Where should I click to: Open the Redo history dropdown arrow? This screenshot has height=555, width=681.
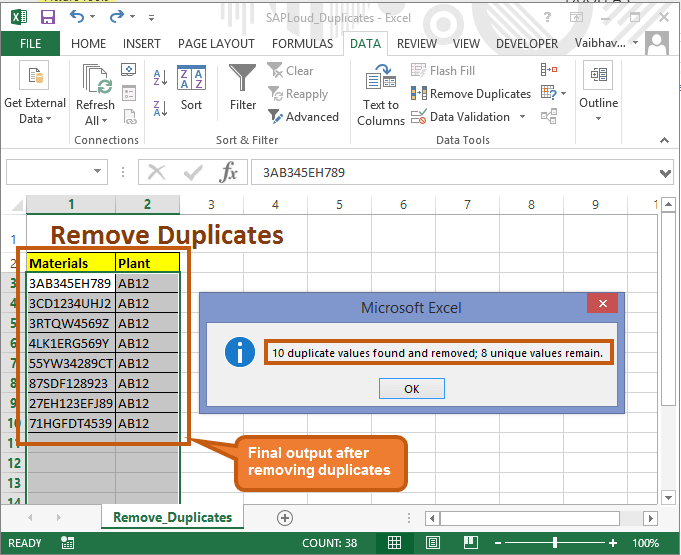(x=132, y=17)
